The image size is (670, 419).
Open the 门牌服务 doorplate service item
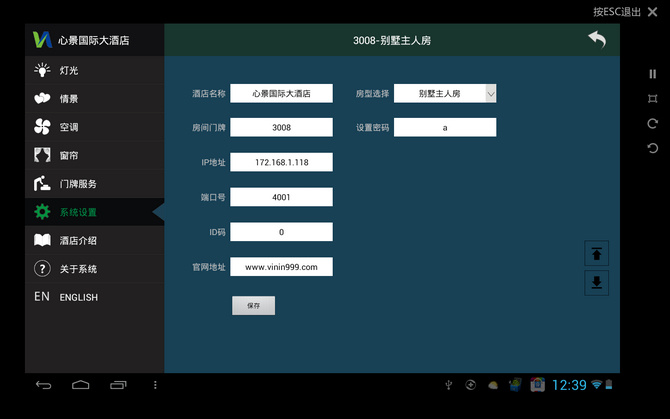(94, 184)
